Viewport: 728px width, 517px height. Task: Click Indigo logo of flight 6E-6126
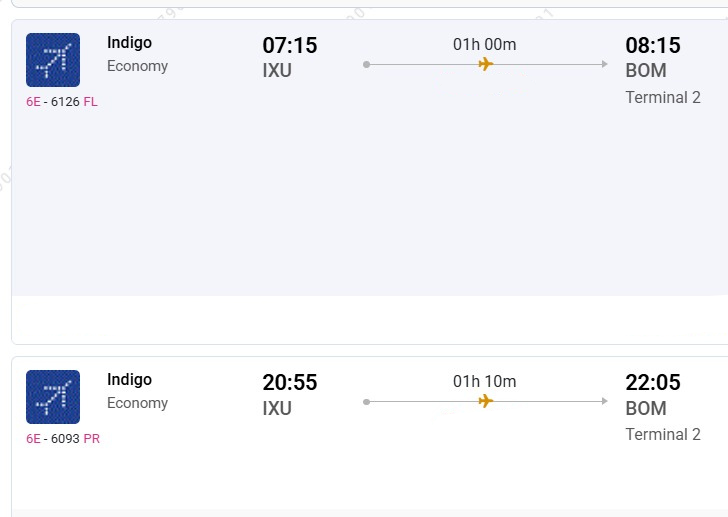(x=53, y=60)
